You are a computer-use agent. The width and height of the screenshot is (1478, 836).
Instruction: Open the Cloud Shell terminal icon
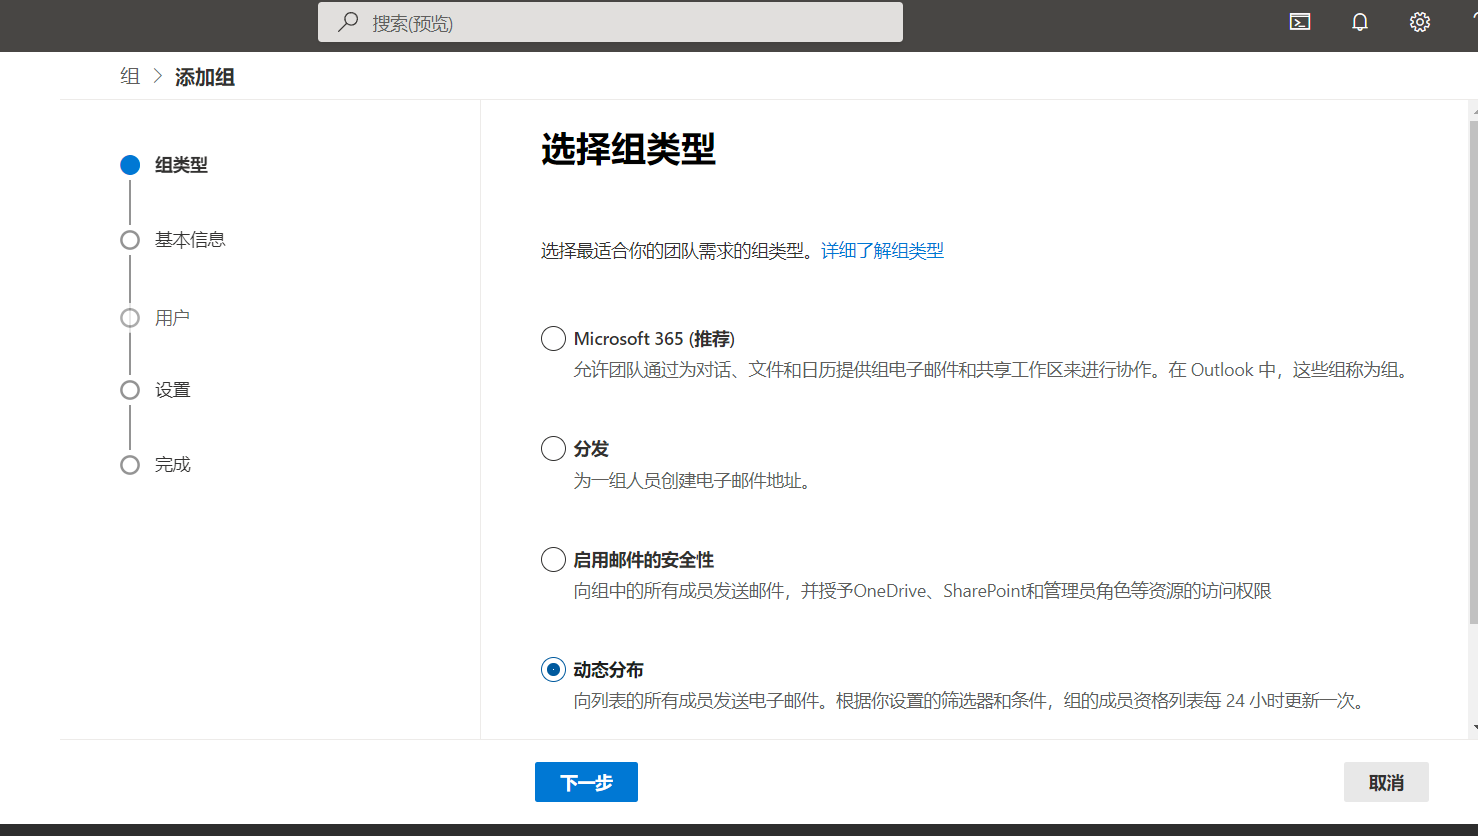(x=1300, y=22)
